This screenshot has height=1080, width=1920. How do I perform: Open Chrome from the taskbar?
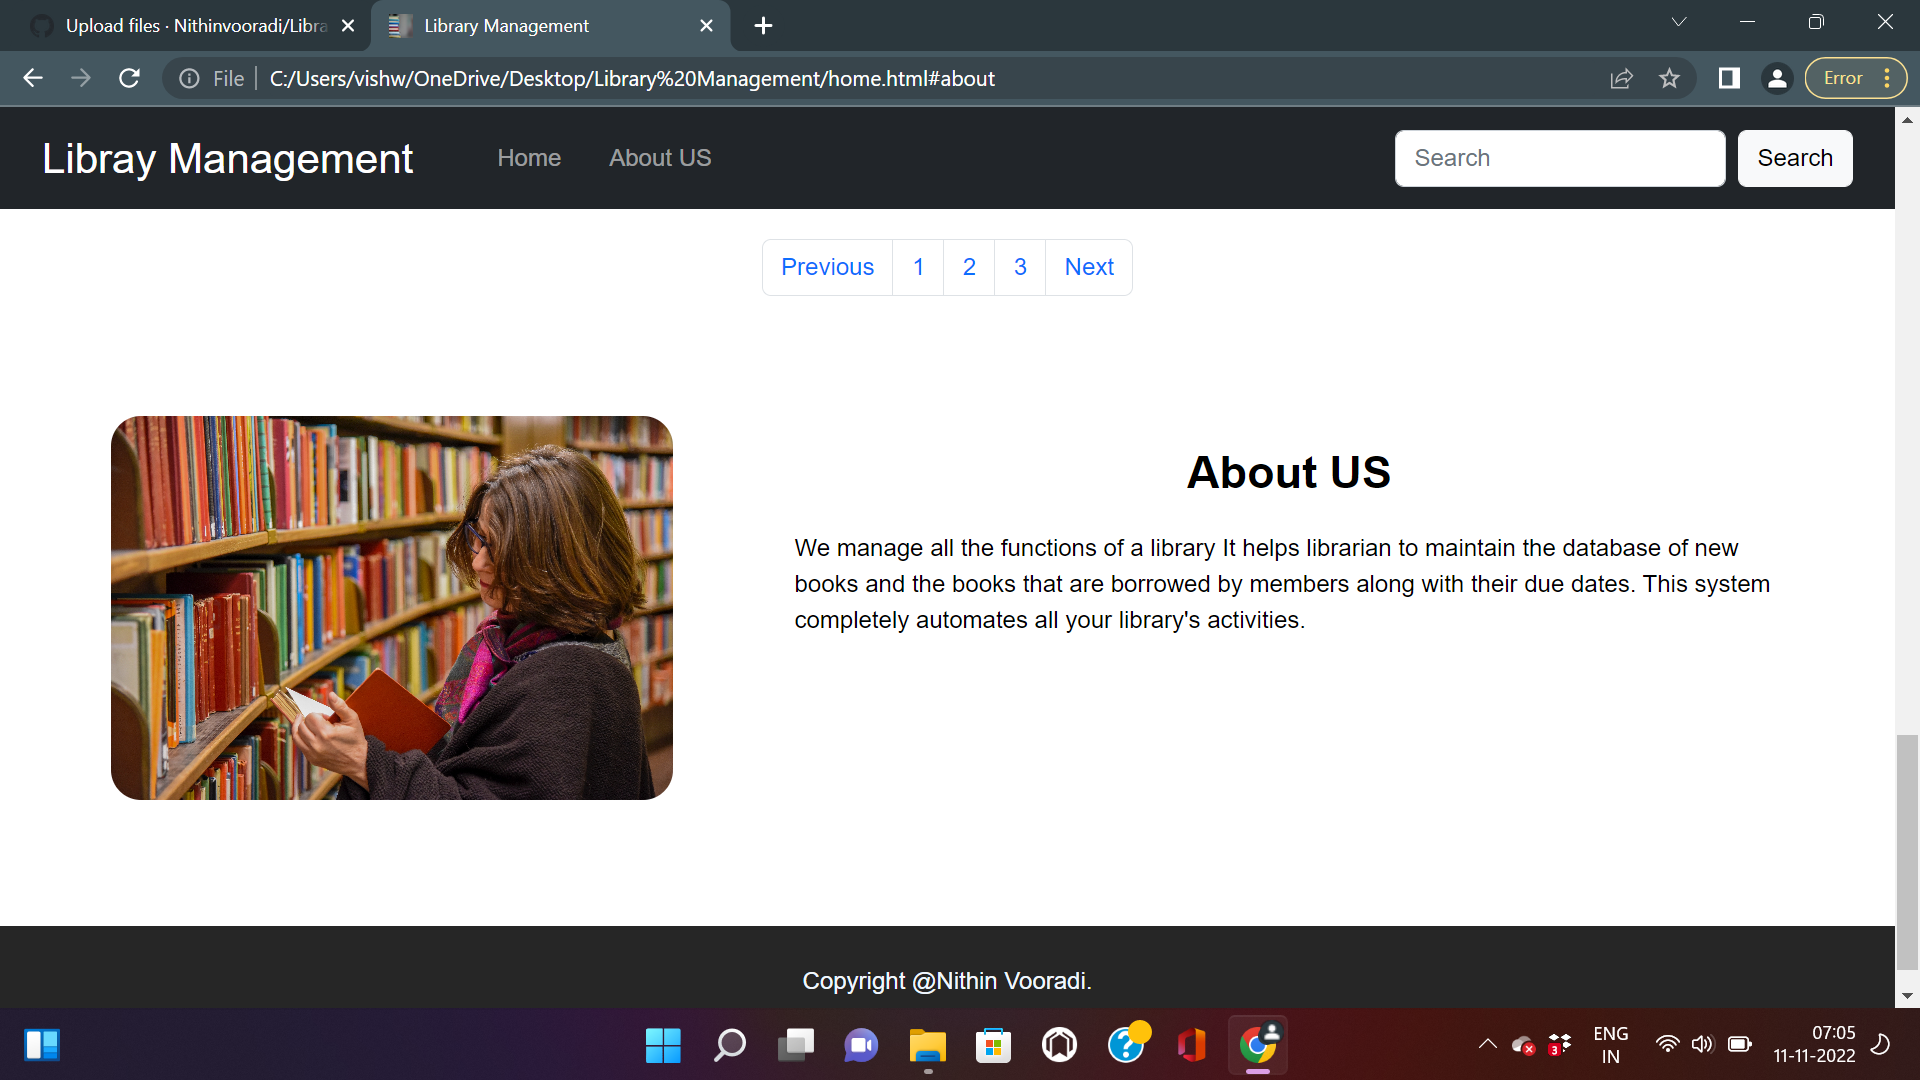[1258, 1046]
